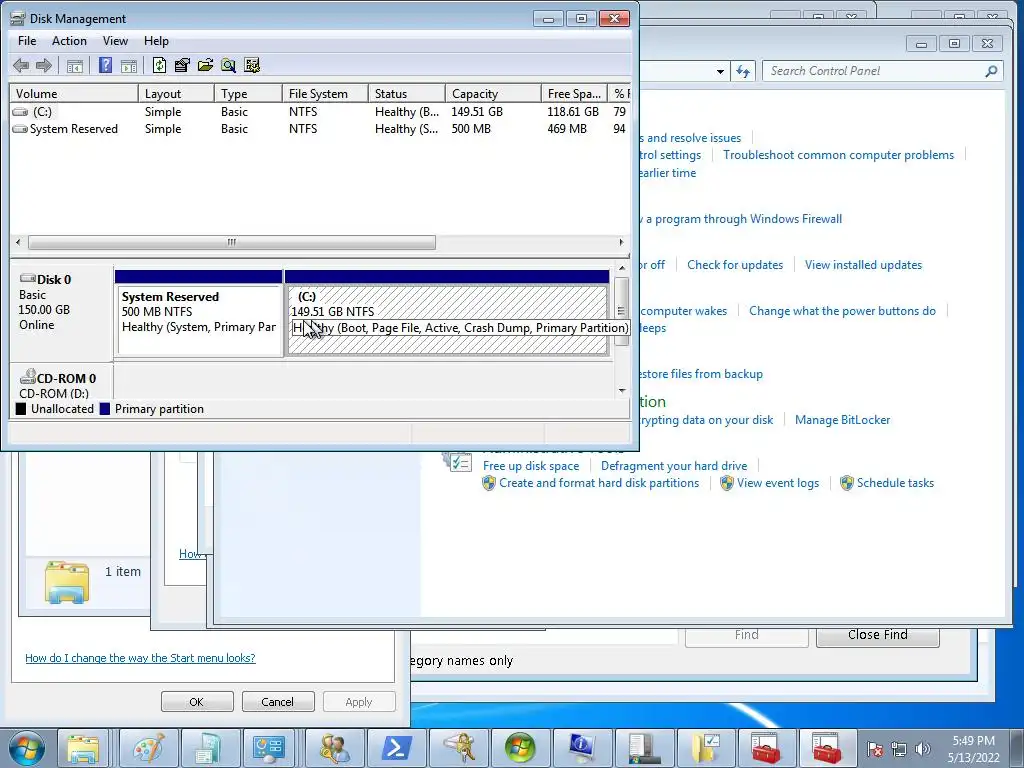Open Paint from the taskbar
This screenshot has width=1024, height=768.
tap(148, 748)
